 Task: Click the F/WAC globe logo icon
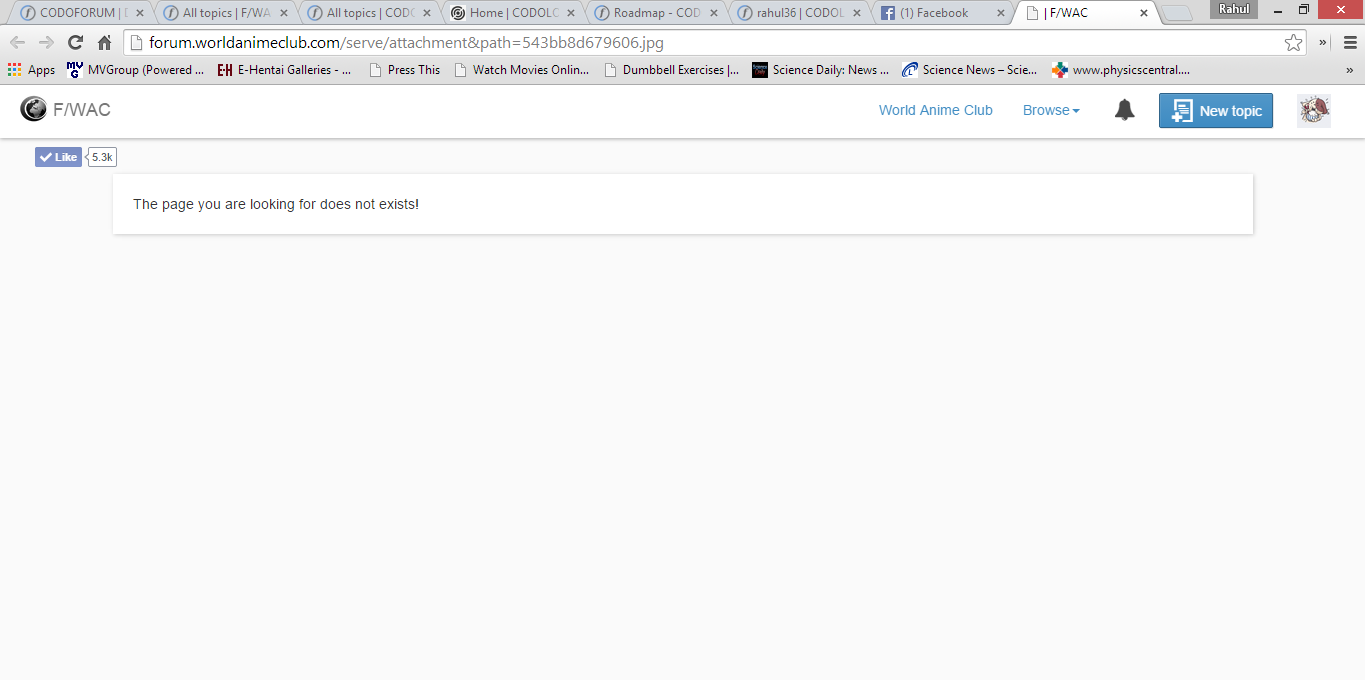click(33, 109)
